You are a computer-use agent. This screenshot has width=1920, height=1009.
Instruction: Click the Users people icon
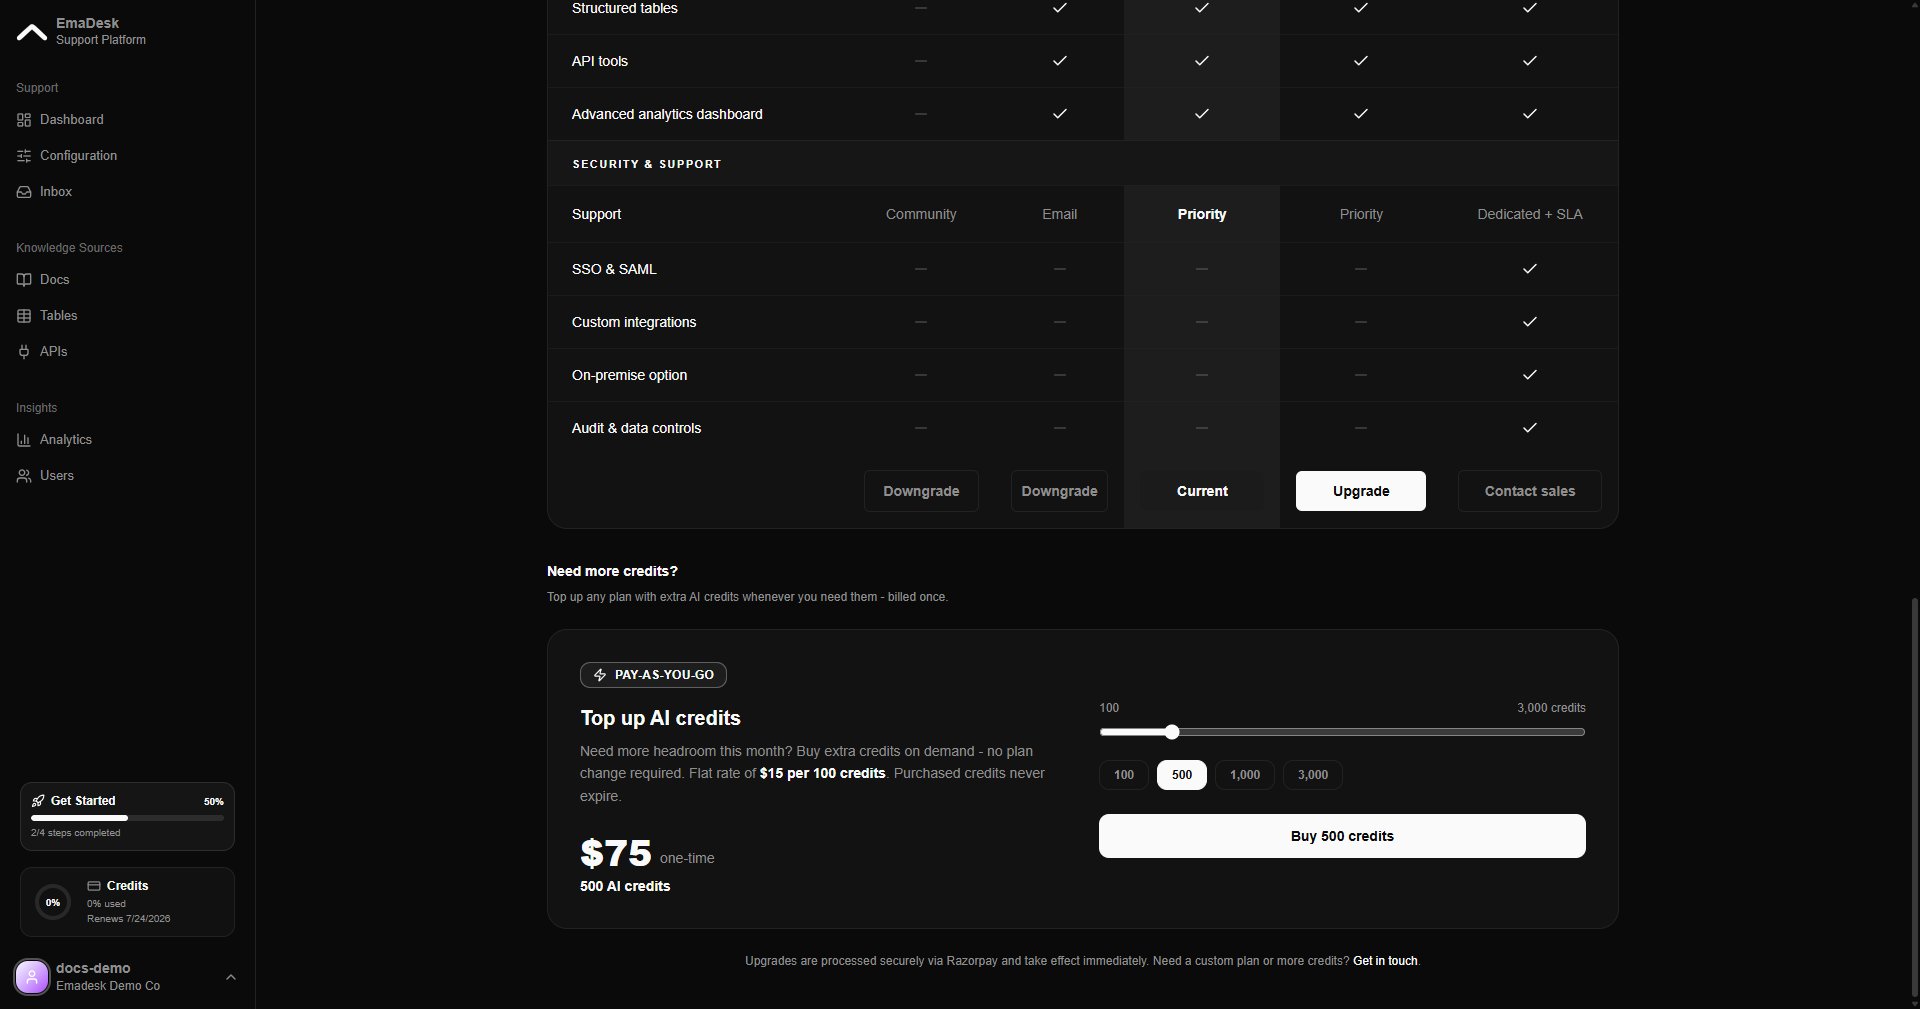24,476
